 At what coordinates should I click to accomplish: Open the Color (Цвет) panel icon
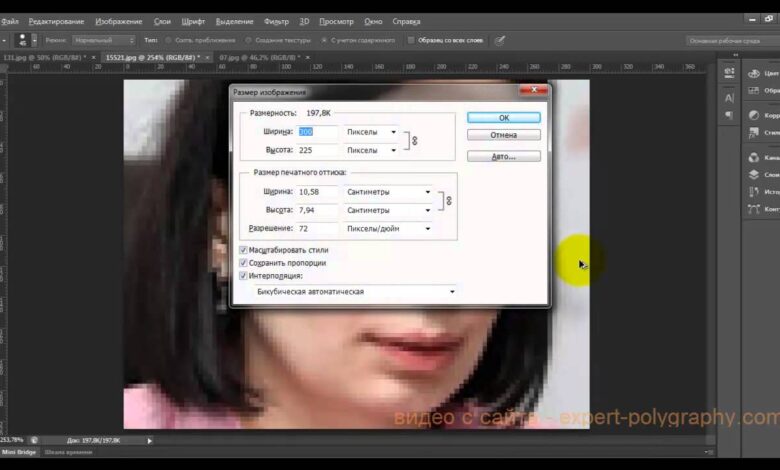click(x=755, y=73)
